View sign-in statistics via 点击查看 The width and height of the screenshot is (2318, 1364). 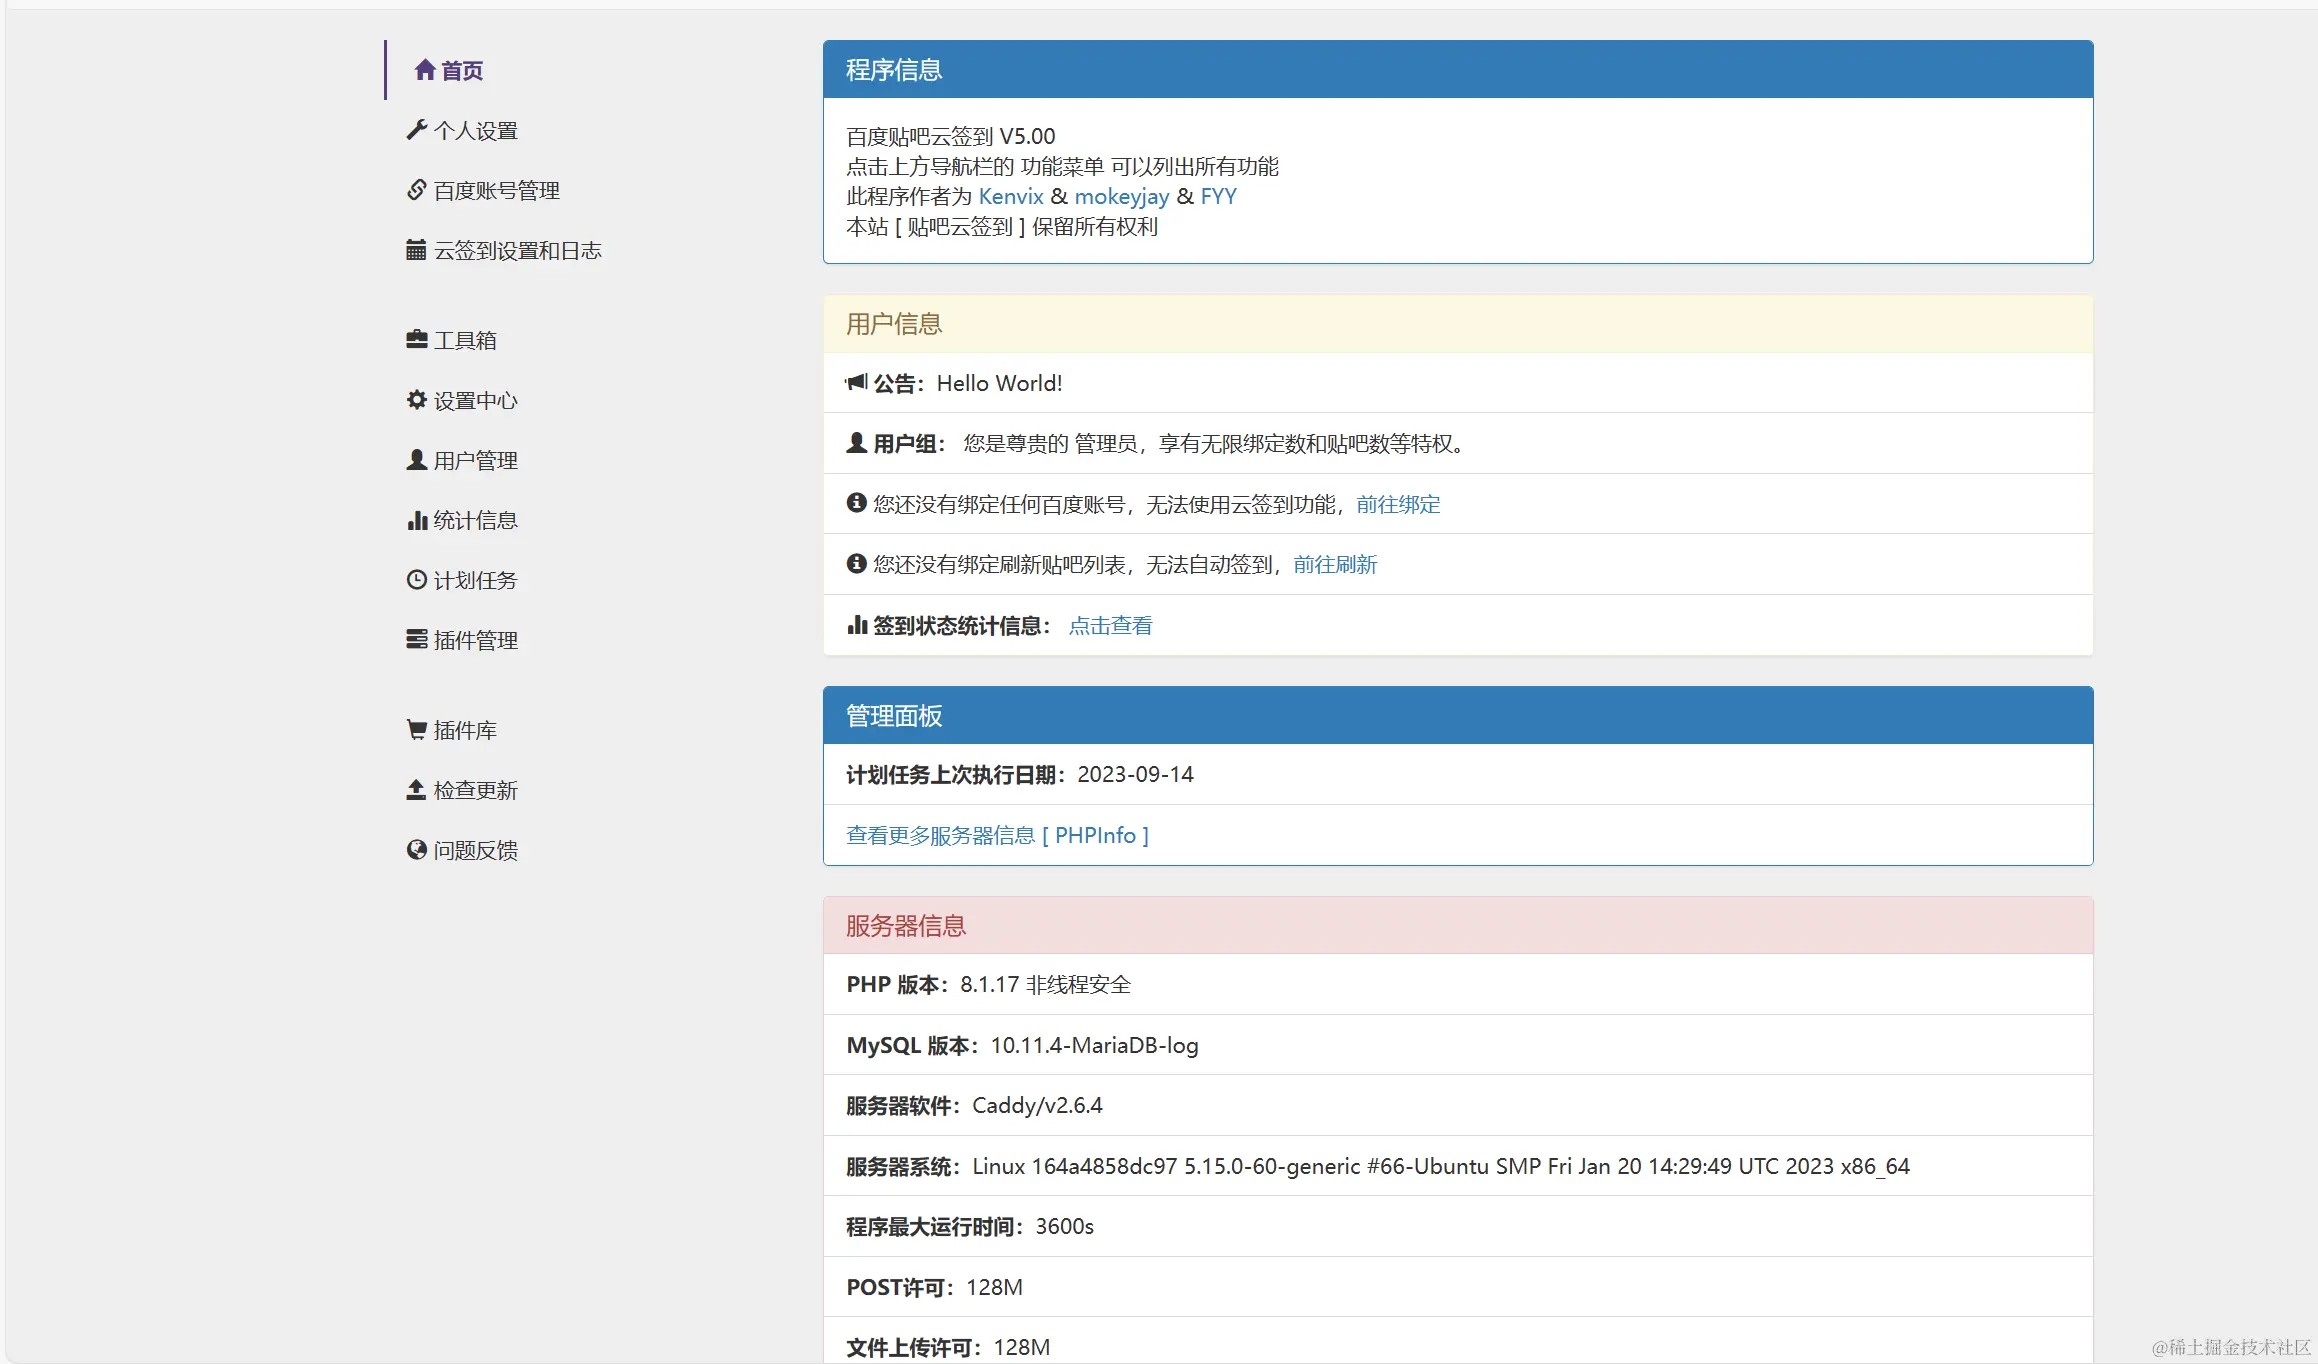(x=1110, y=625)
